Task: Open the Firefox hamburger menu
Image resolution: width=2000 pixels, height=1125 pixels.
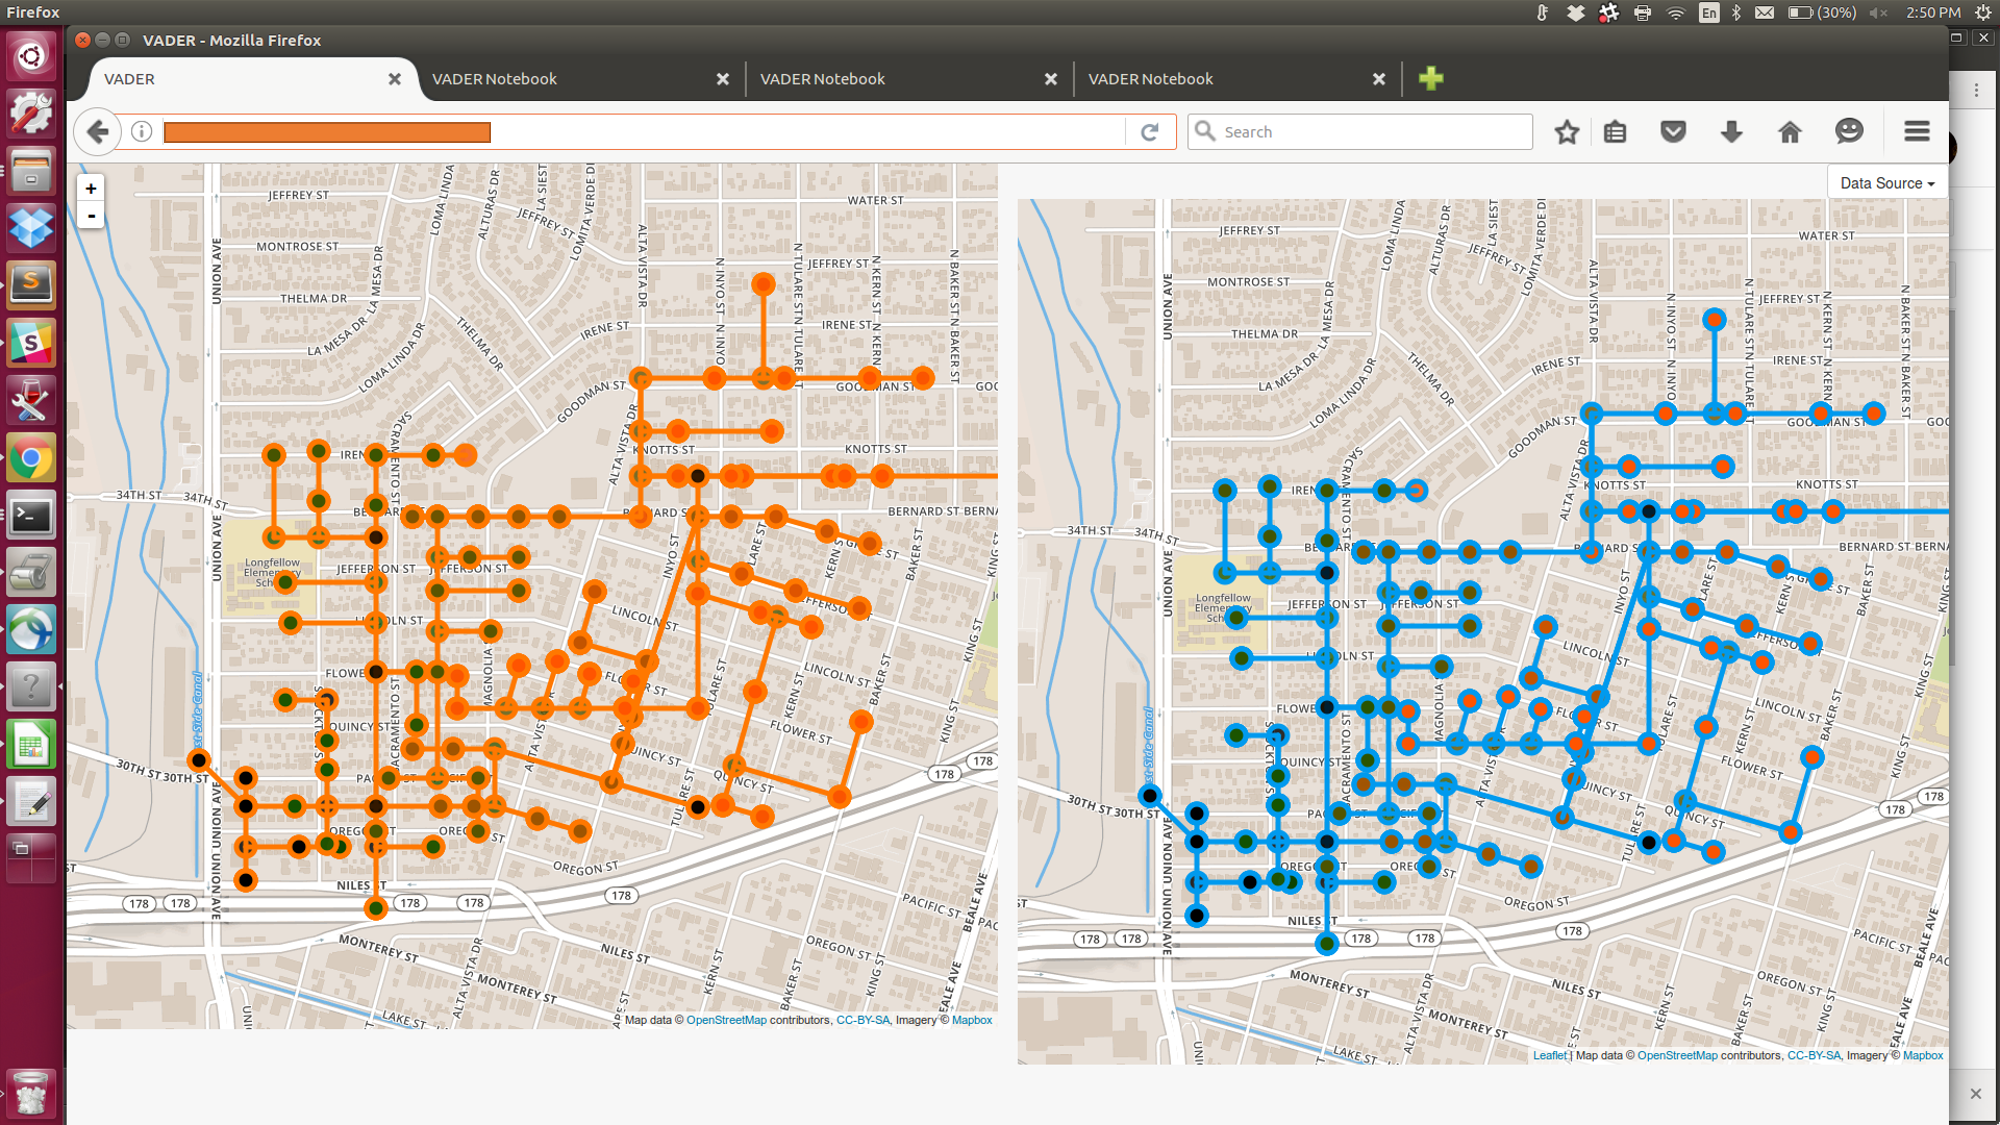Action: tap(1917, 131)
